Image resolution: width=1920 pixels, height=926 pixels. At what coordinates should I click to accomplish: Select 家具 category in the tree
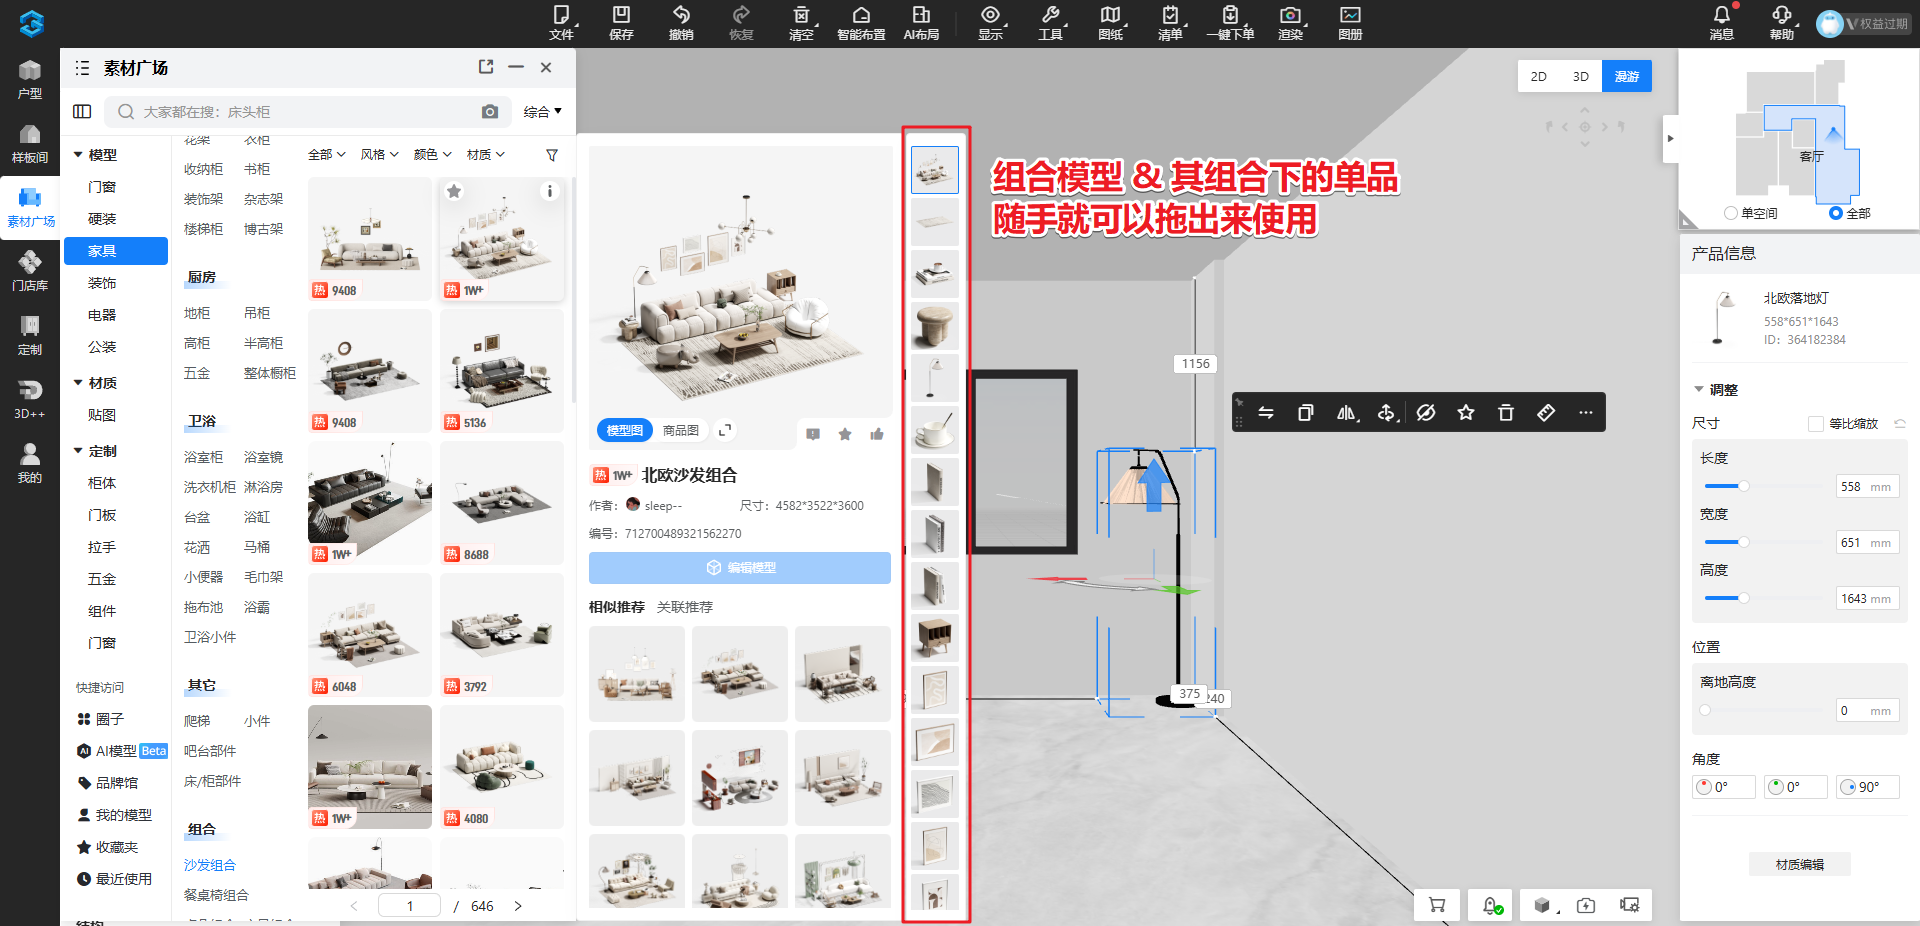point(116,251)
